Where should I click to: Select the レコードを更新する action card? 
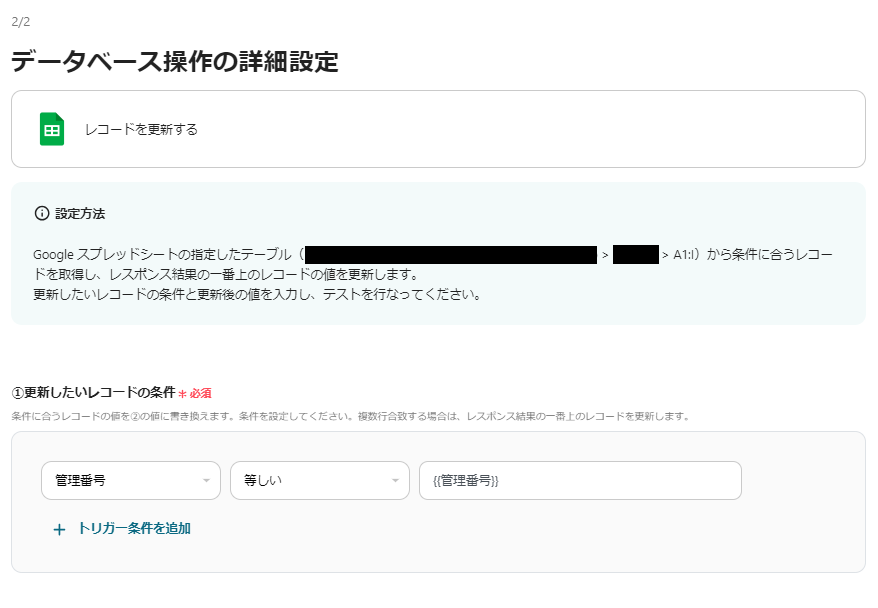tap(438, 128)
